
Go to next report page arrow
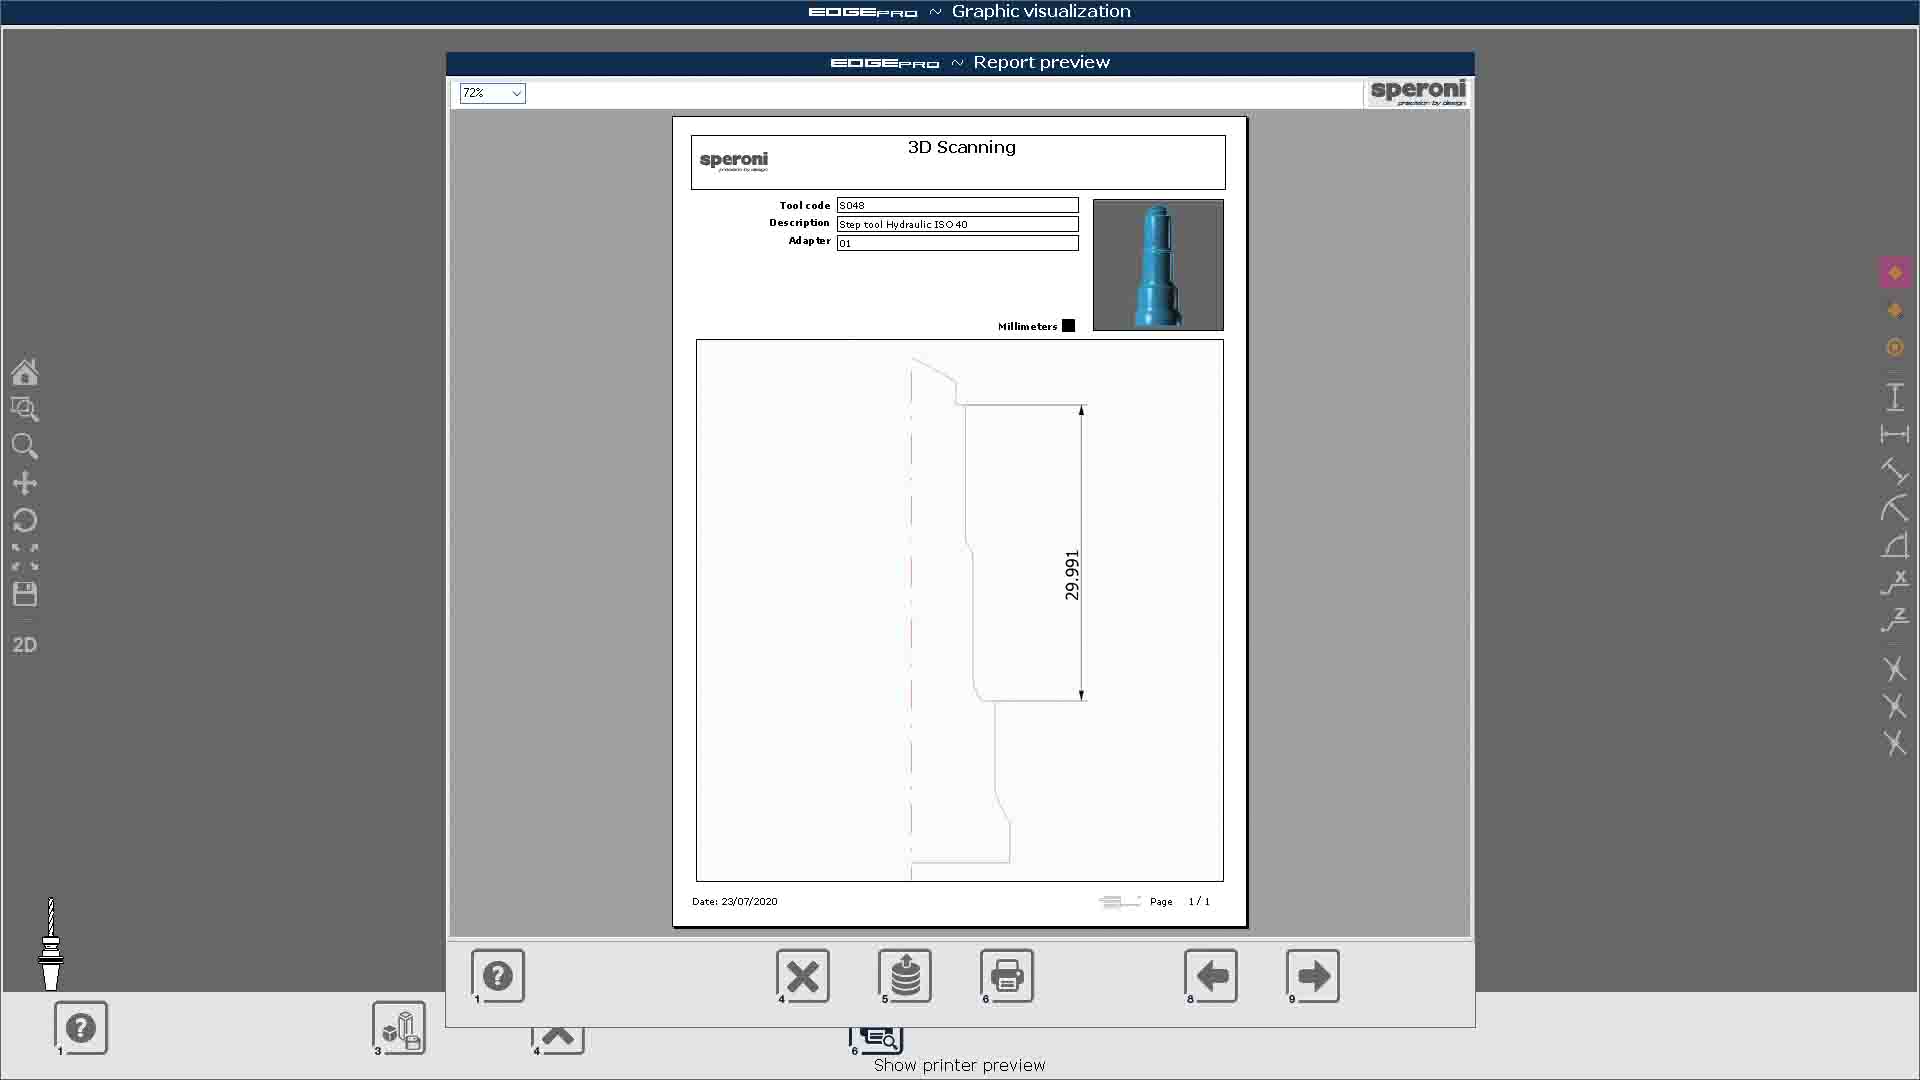click(1313, 976)
